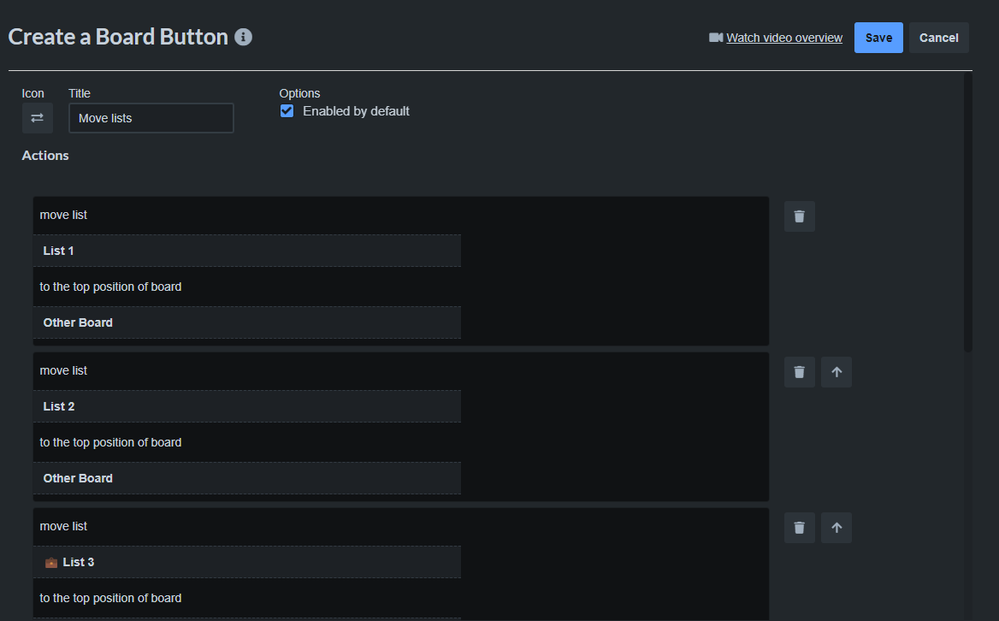
Task: Delete the List 1 move action
Action: [x=799, y=216]
